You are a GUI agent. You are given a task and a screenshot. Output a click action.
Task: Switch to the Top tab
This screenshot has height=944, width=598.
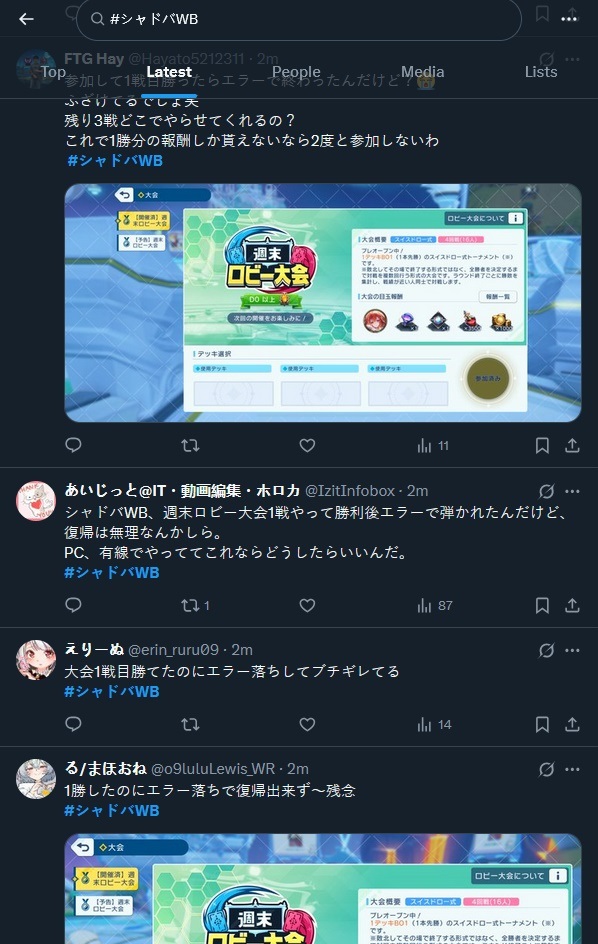53,72
